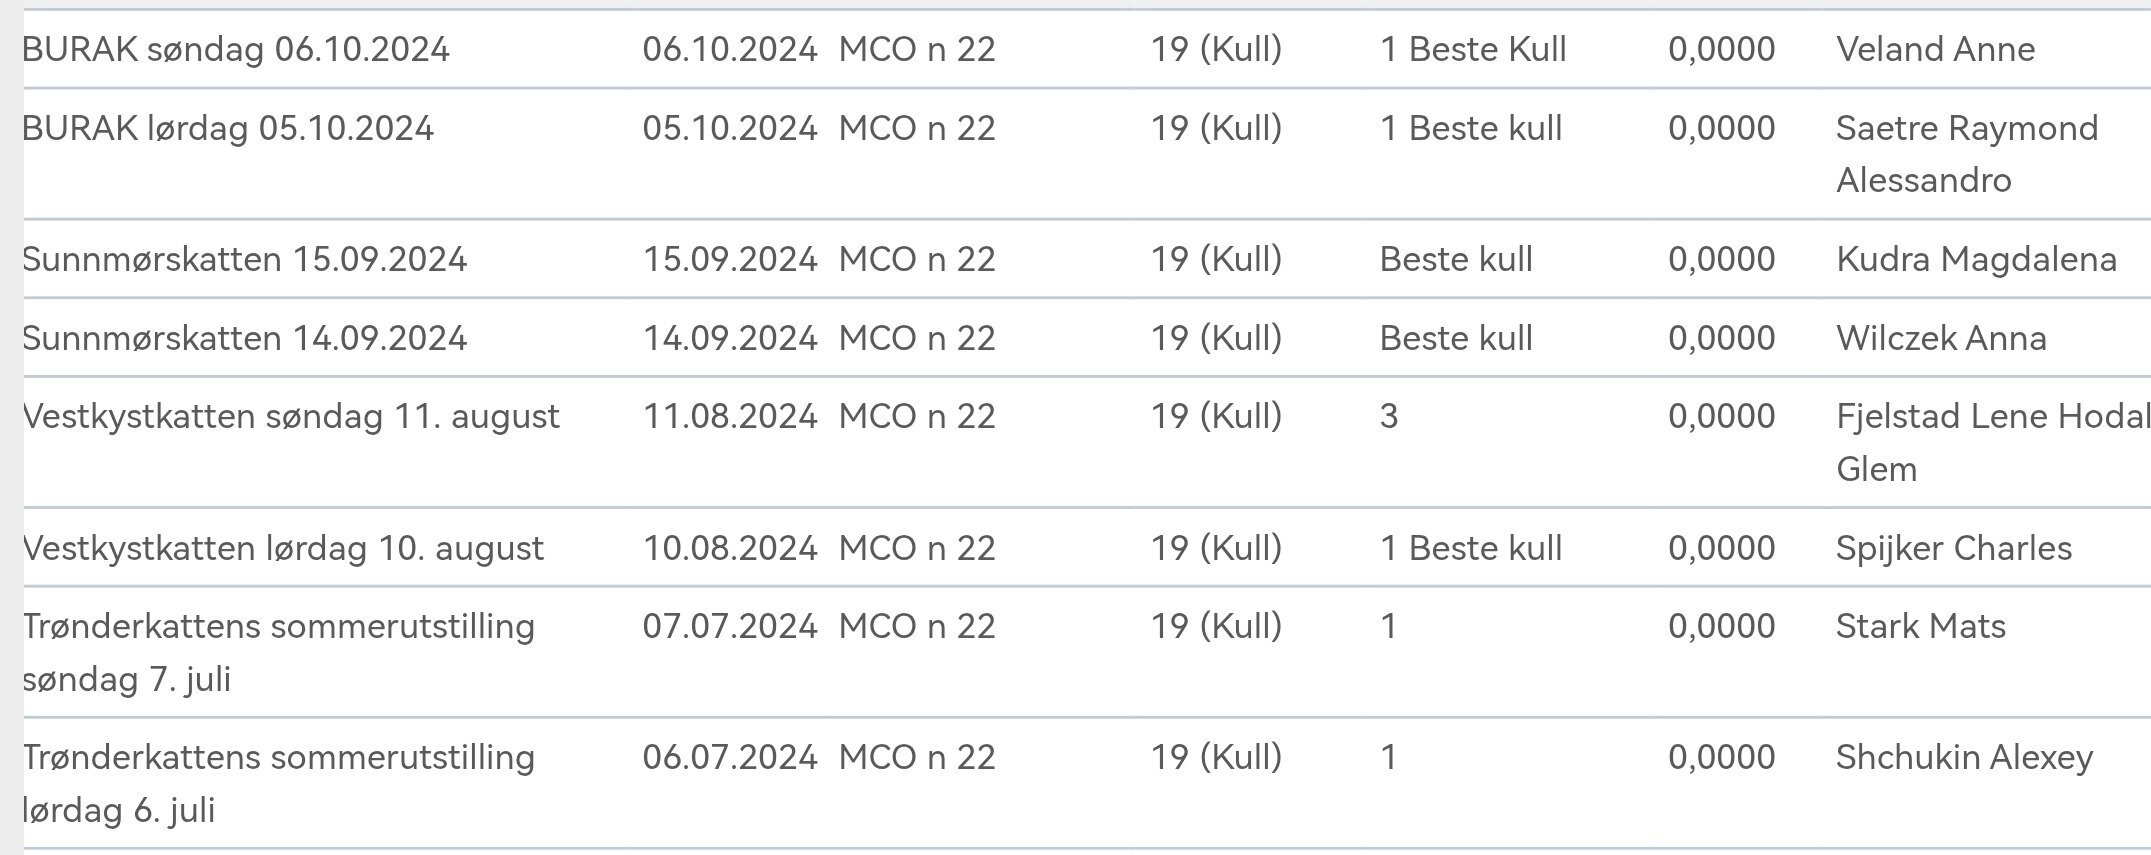Click result "3" in the Vestkystkatten søndag row
The height and width of the screenshot is (855, 2151).
point(1389,416)
